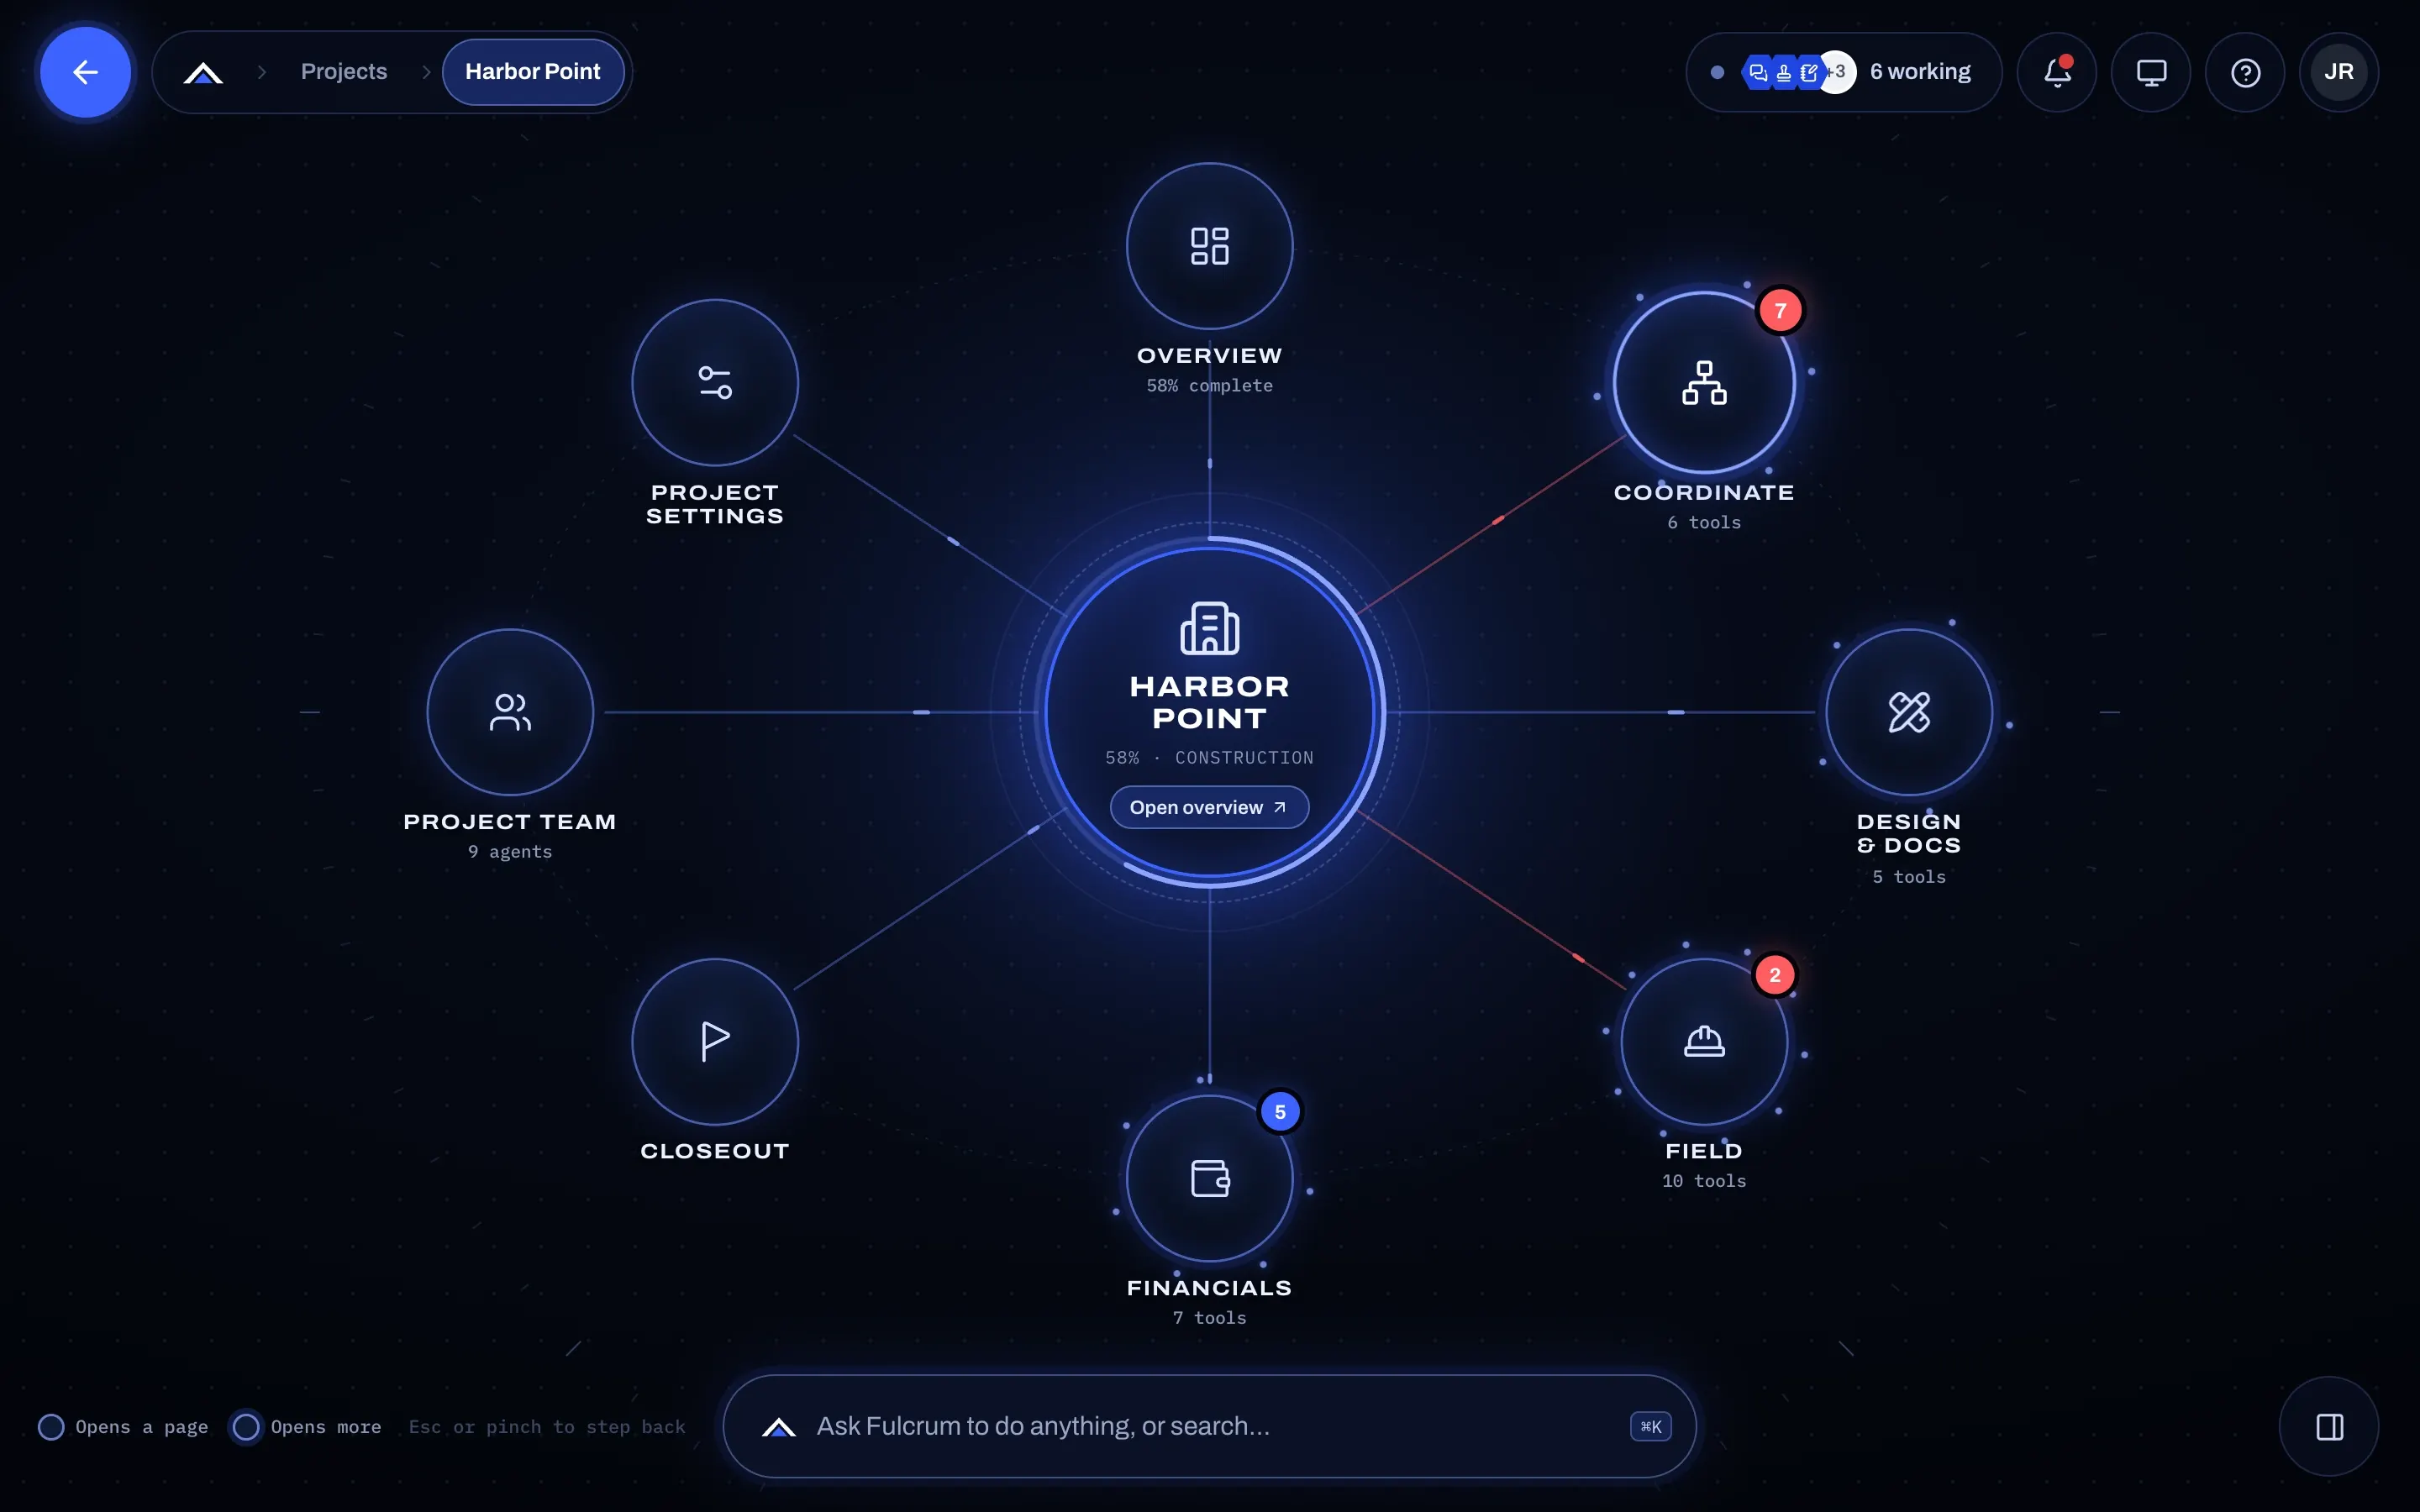
Task: Click the FINANCIALS label
Action: point(1209,1287)
